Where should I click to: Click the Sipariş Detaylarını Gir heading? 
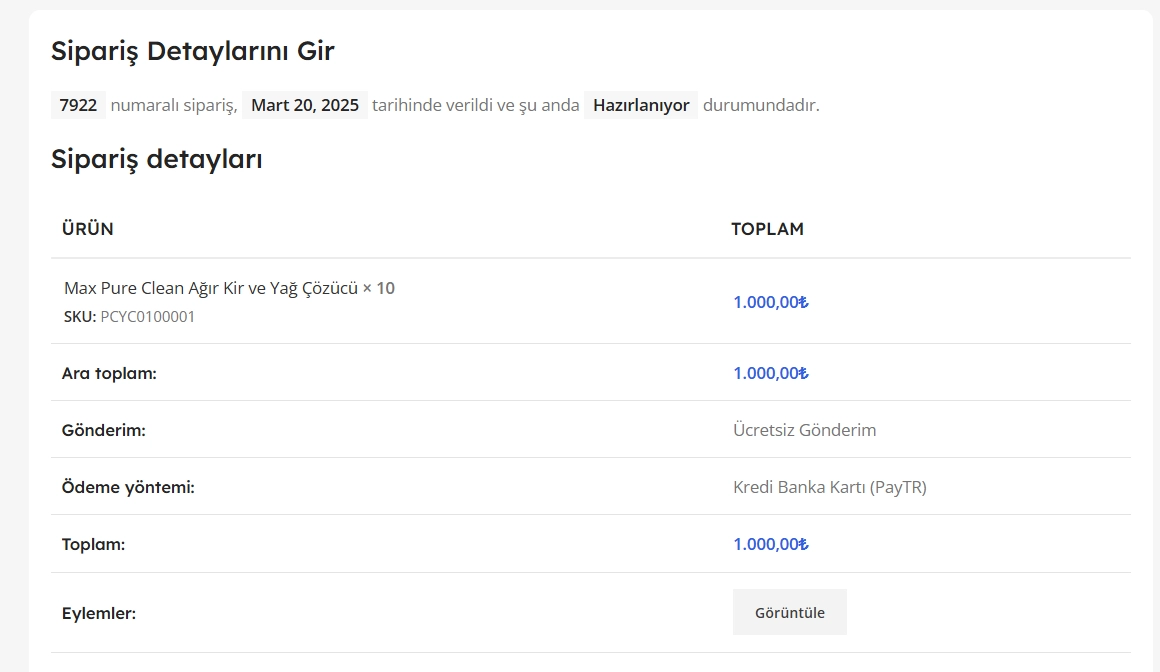click(192, 52)
